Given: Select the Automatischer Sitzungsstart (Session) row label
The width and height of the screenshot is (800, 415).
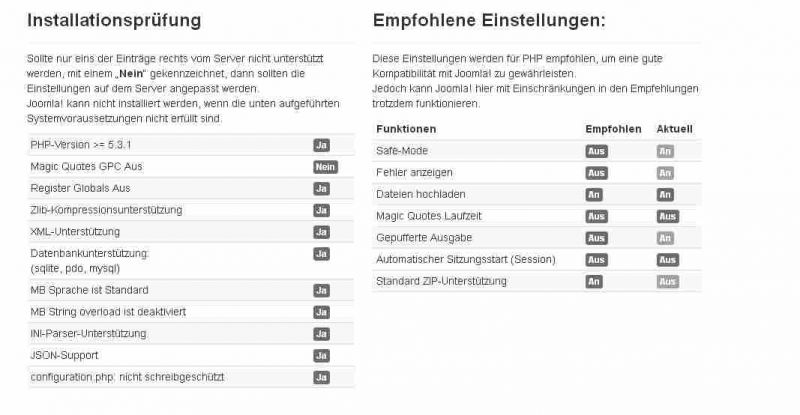Looking at the screenshot, I should (466, 259).
